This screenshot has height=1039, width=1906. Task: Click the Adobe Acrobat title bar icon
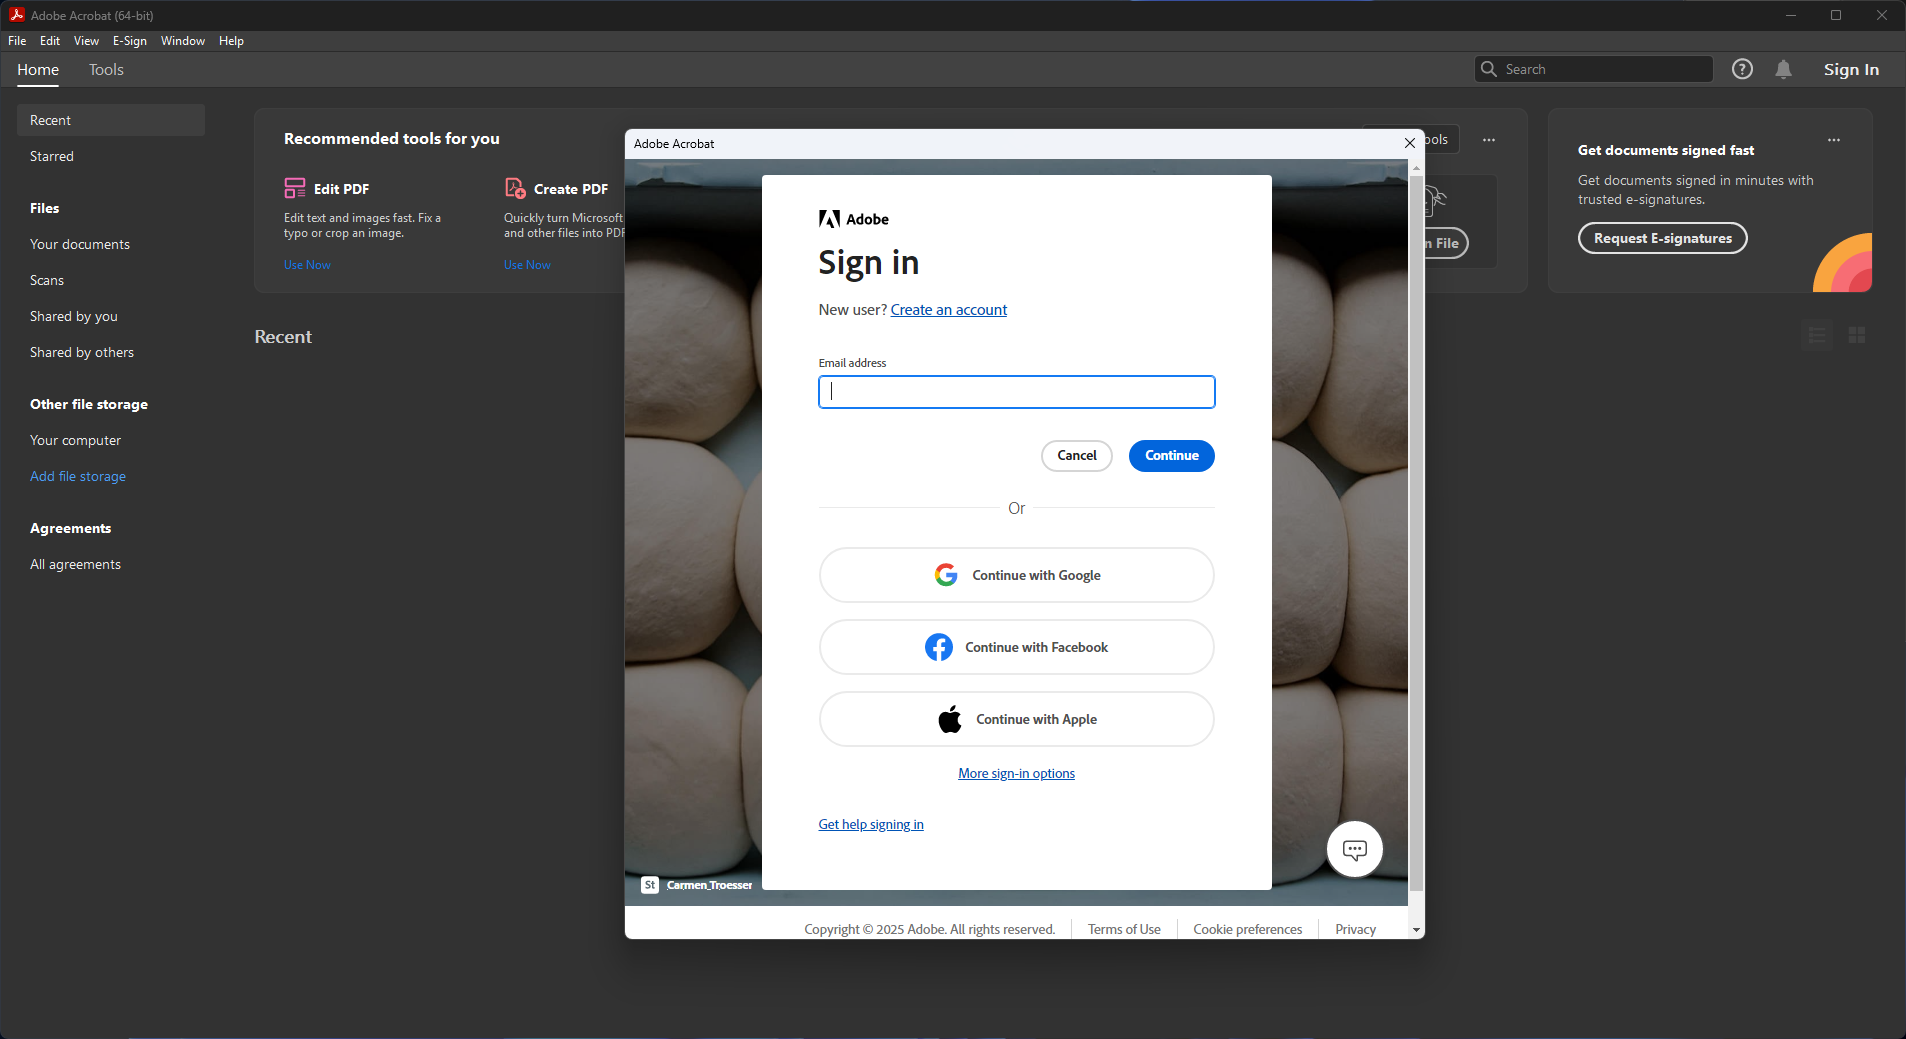(17, 15)
